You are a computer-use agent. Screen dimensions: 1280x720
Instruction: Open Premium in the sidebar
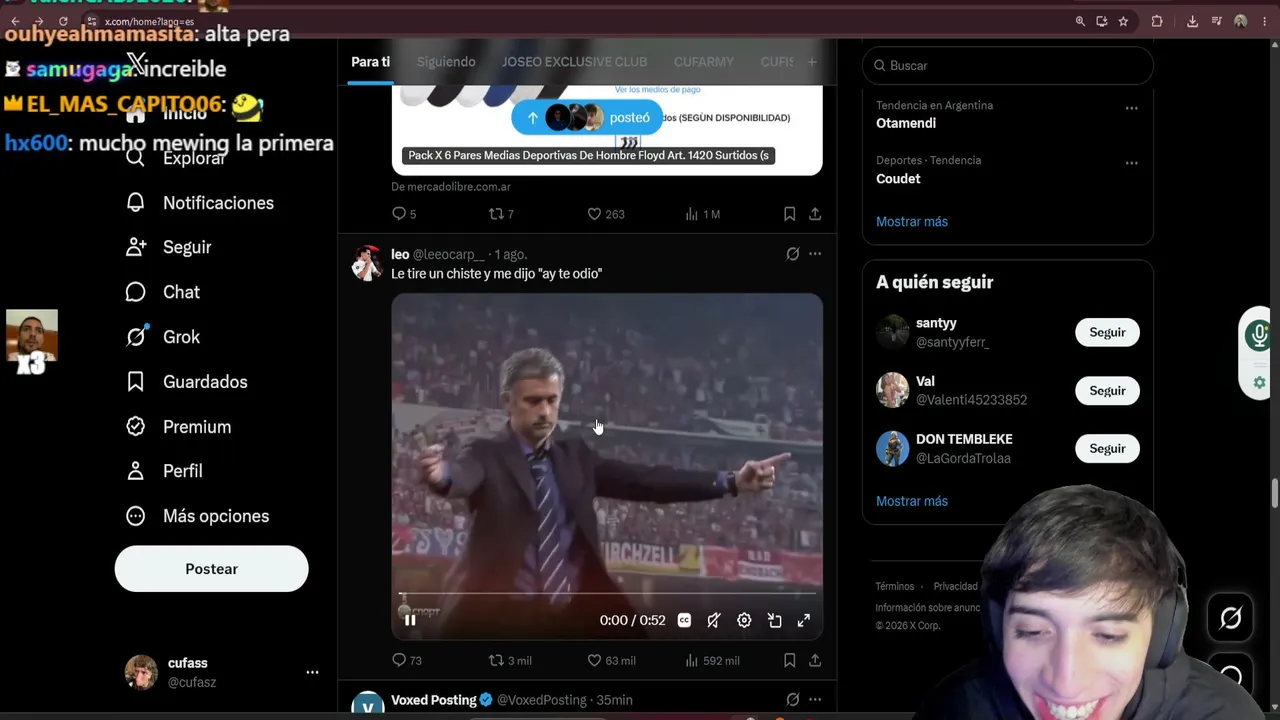(179, 427)
